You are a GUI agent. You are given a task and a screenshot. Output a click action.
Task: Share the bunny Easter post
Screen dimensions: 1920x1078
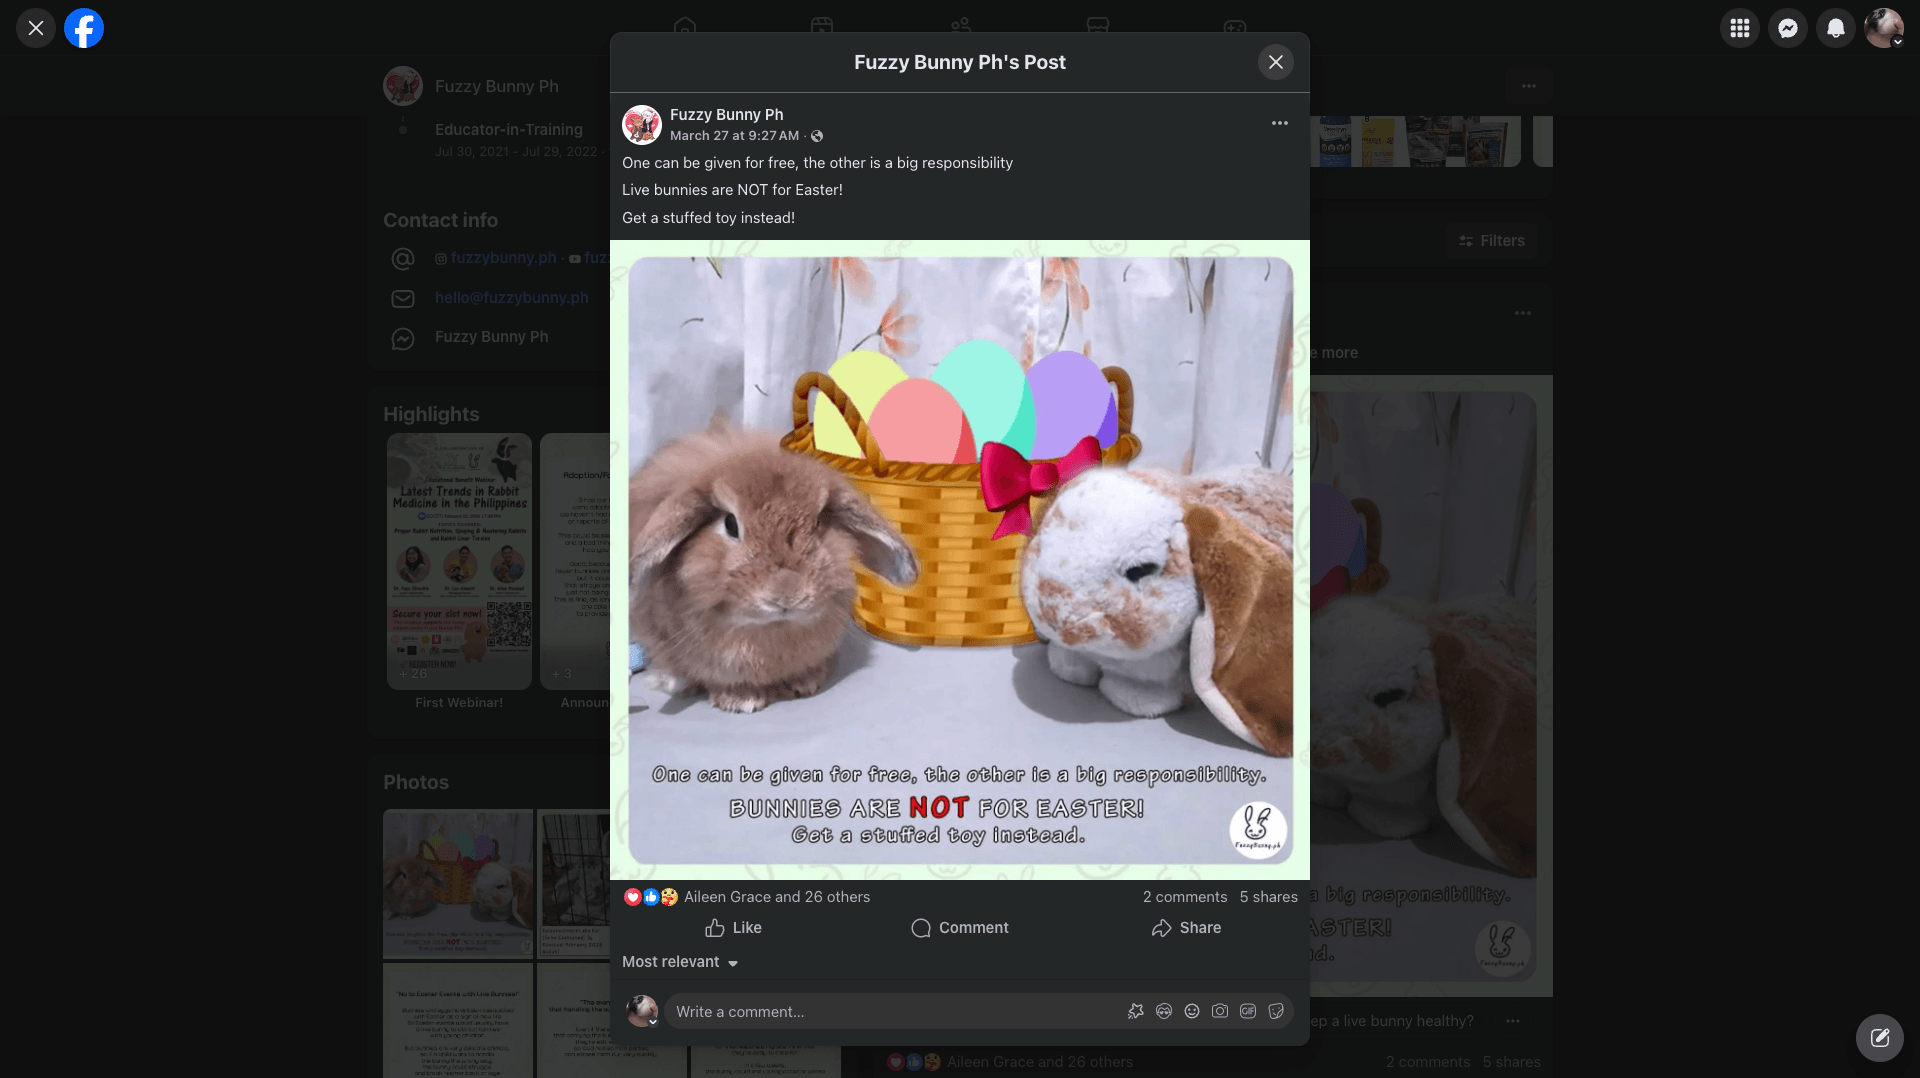[x=1186, y=928]
